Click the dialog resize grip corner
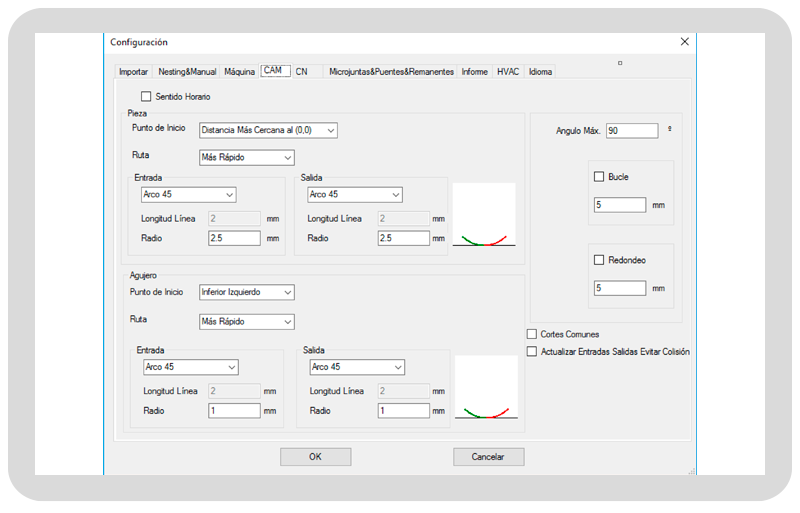This screenshot has width=800, height=513. click(x=692, y=472)
